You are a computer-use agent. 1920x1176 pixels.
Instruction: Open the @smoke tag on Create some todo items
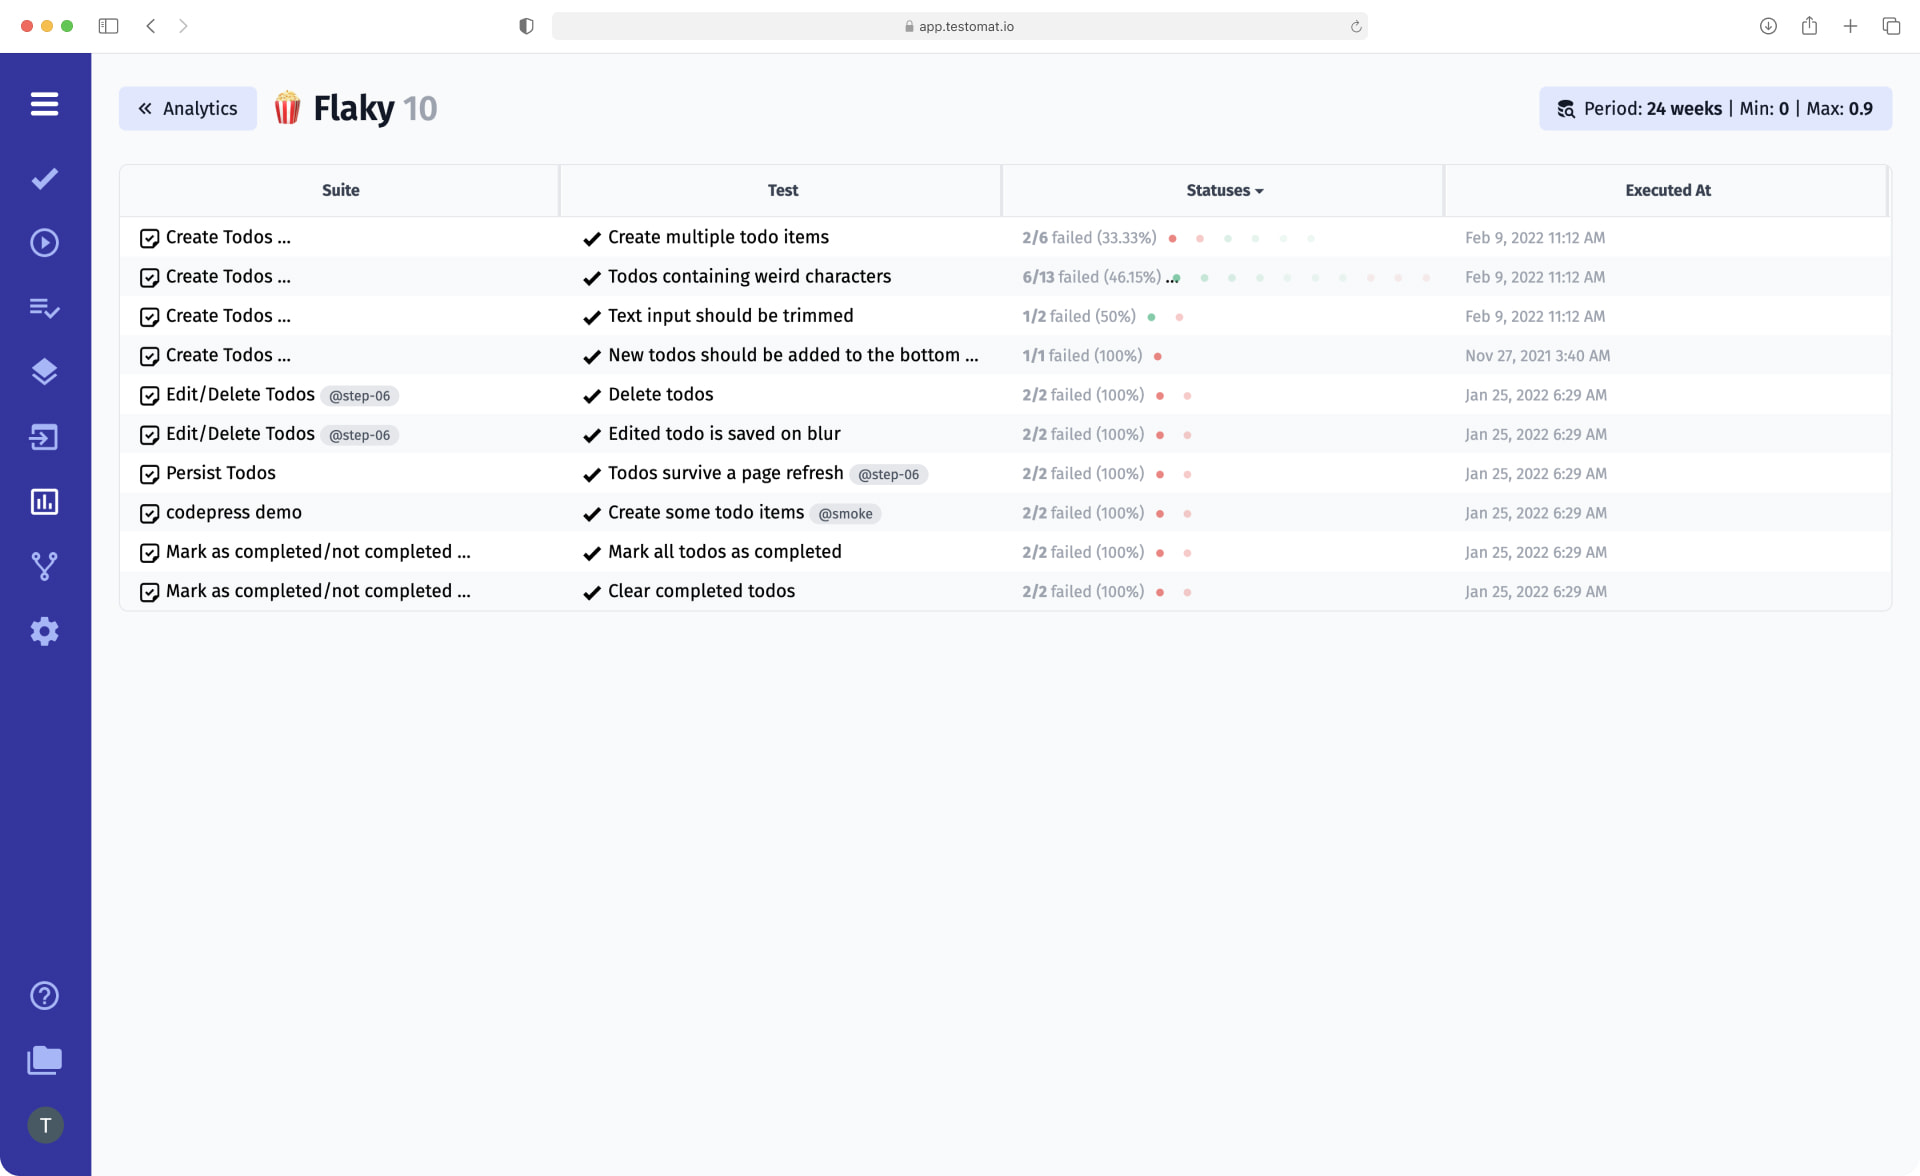(x=845, y=513)
